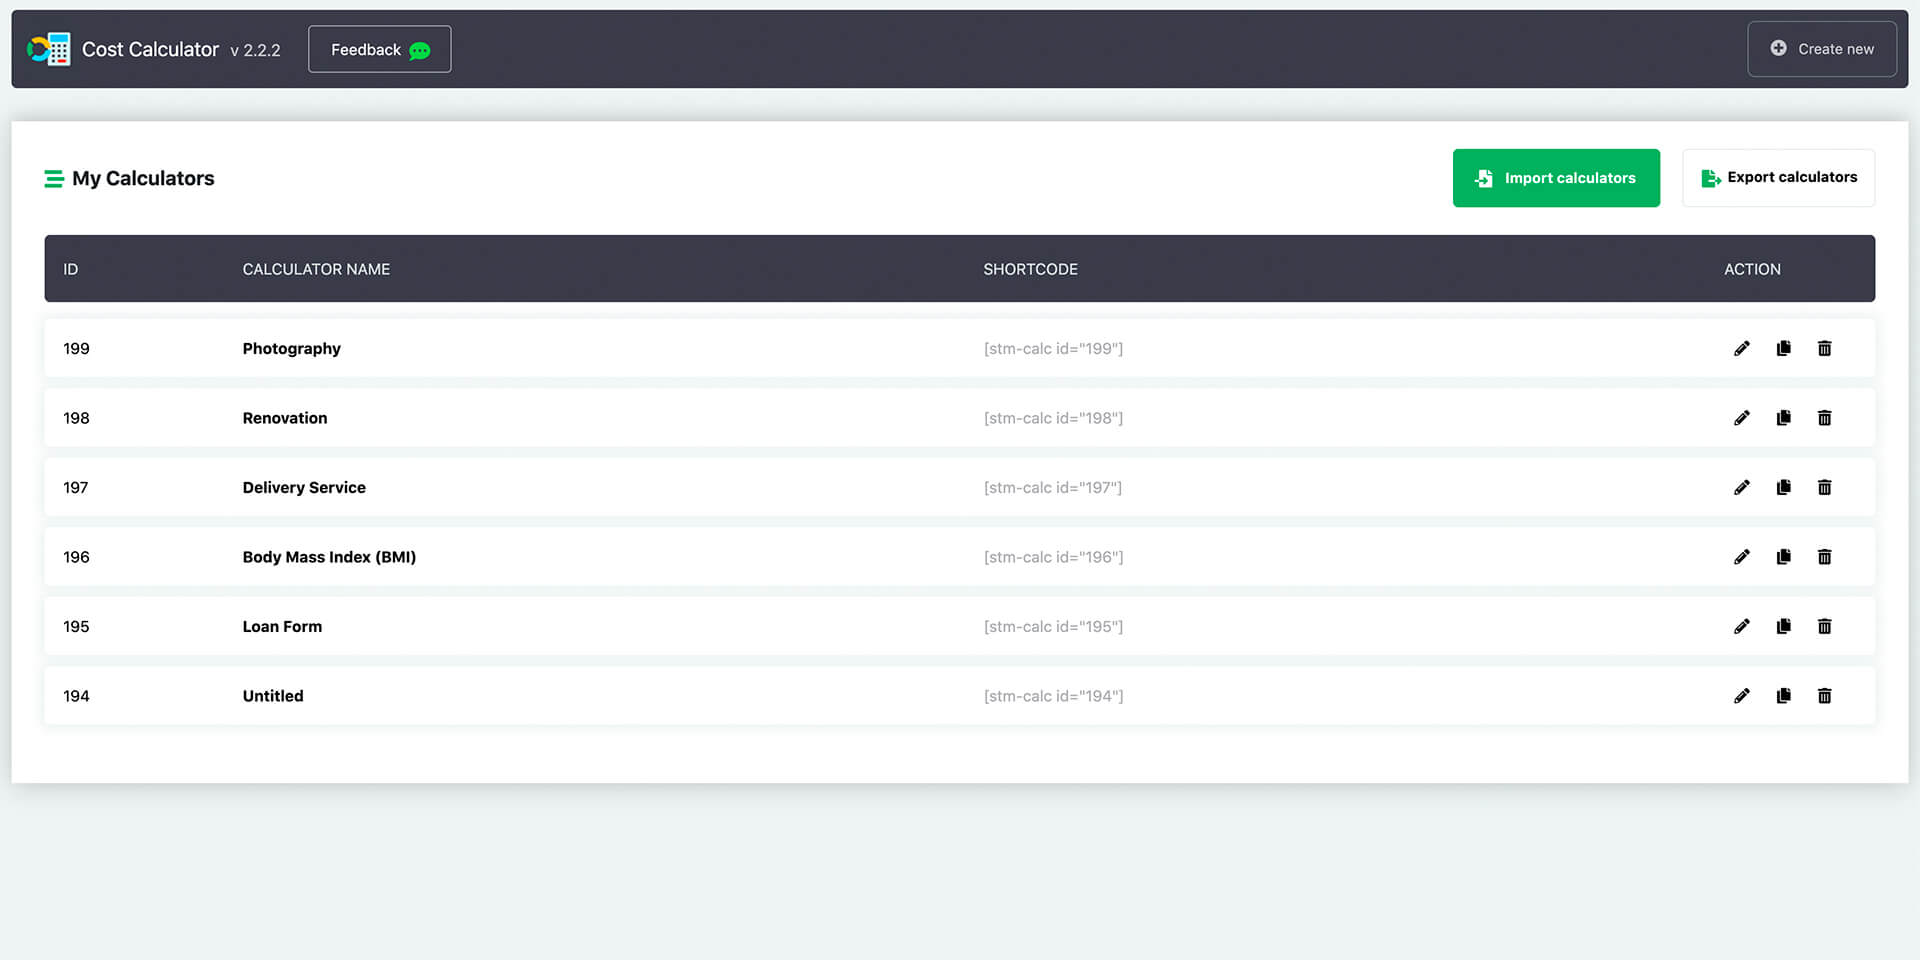Edit the Loan Form calculator
This screenshot has width=1920, height=960.
click(1742, 626)
